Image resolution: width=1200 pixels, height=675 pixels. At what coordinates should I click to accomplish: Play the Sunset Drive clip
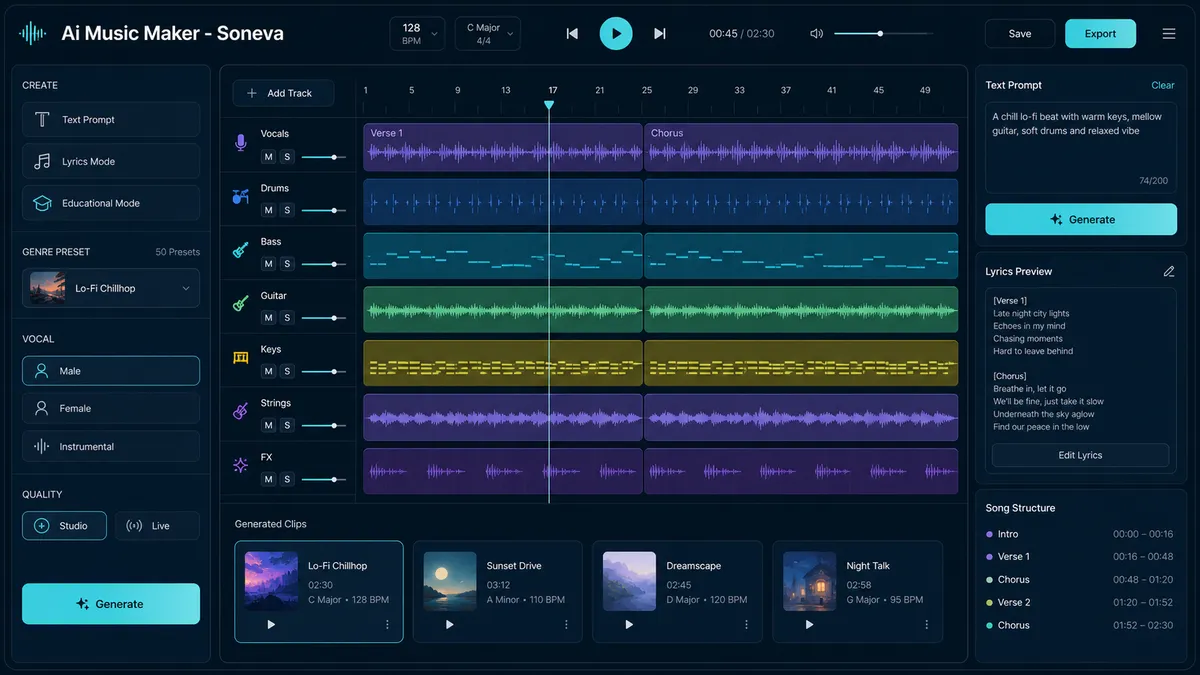(x=450, y=624)
